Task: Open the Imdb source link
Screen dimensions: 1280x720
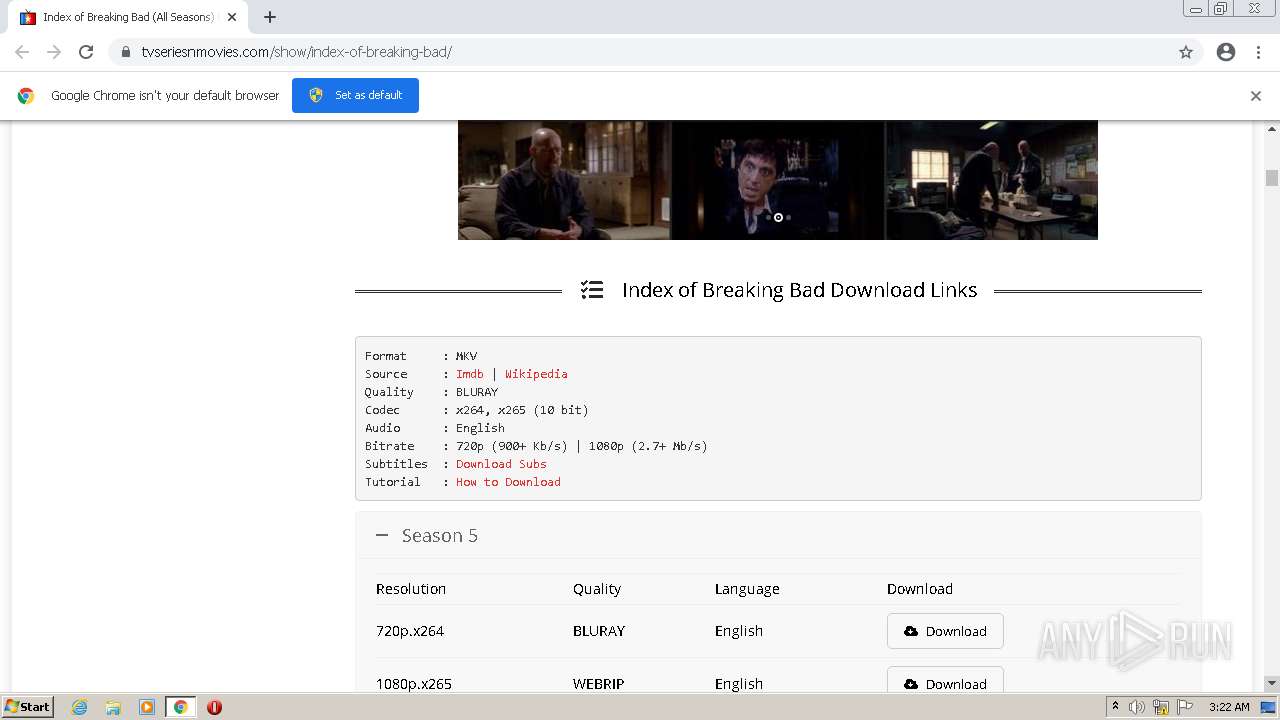Action: click(469, 374)
